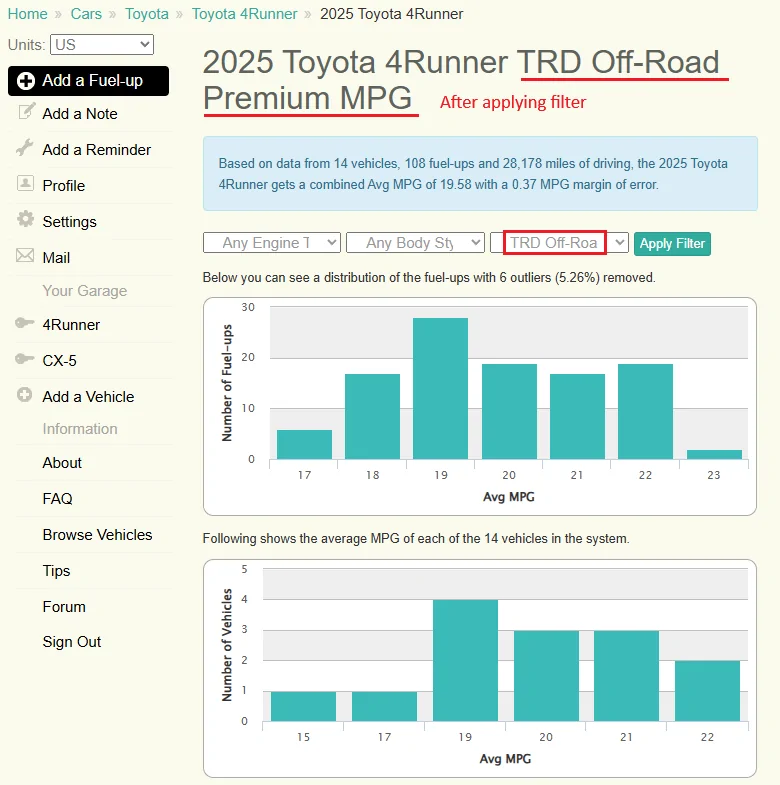Click the 18 MPG bar in fuel-ups chart
The width and height of the screenshot is (780, 785).
click(372, 417)
